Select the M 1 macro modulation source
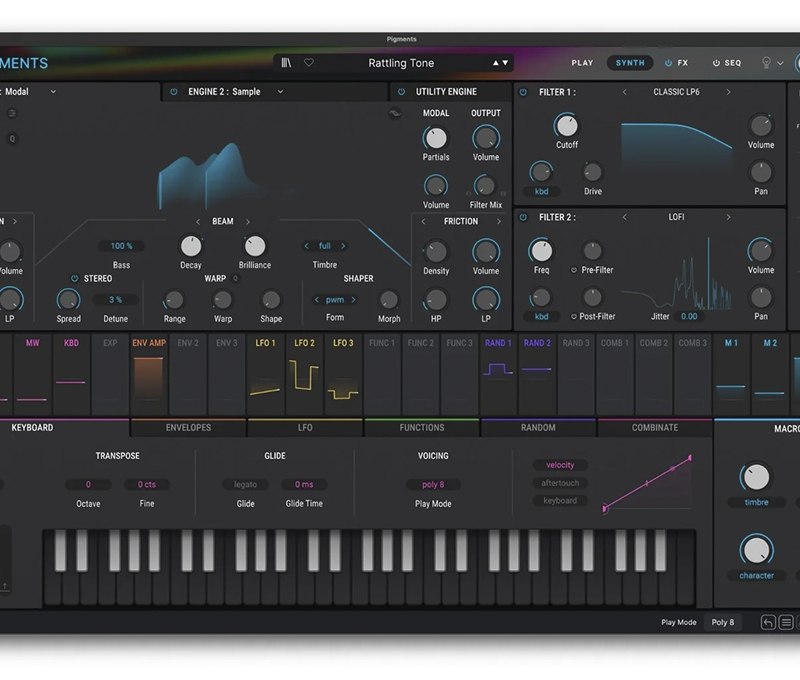800x680 pixels. (731, 374)
